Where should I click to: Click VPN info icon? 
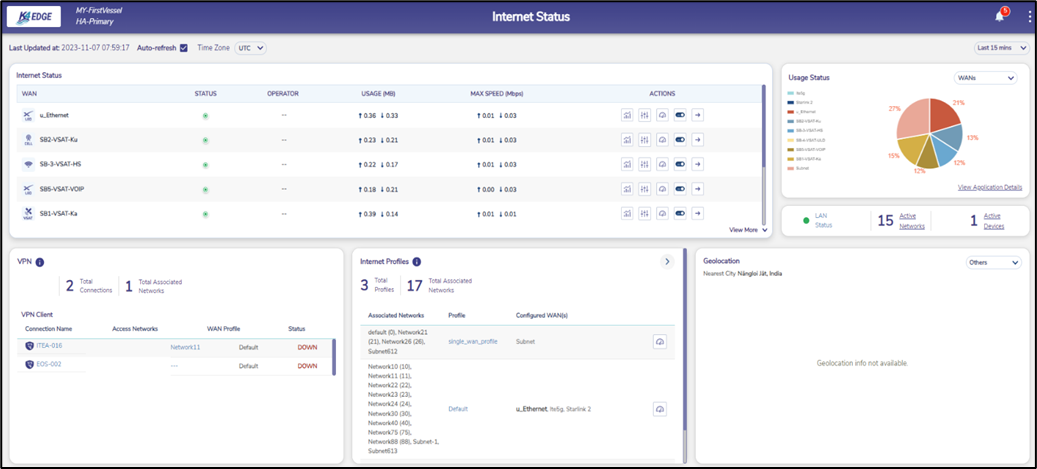[40, 262]
